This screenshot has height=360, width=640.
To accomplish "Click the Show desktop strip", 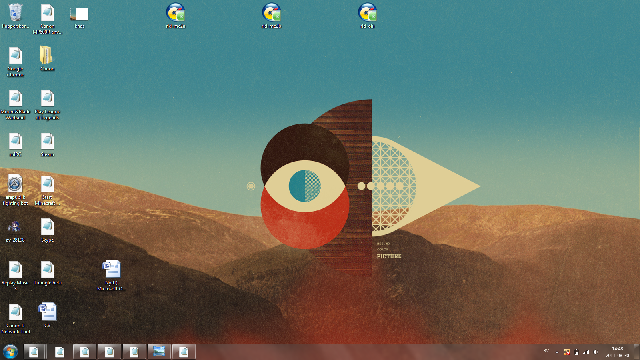I will tap(637, 352).
